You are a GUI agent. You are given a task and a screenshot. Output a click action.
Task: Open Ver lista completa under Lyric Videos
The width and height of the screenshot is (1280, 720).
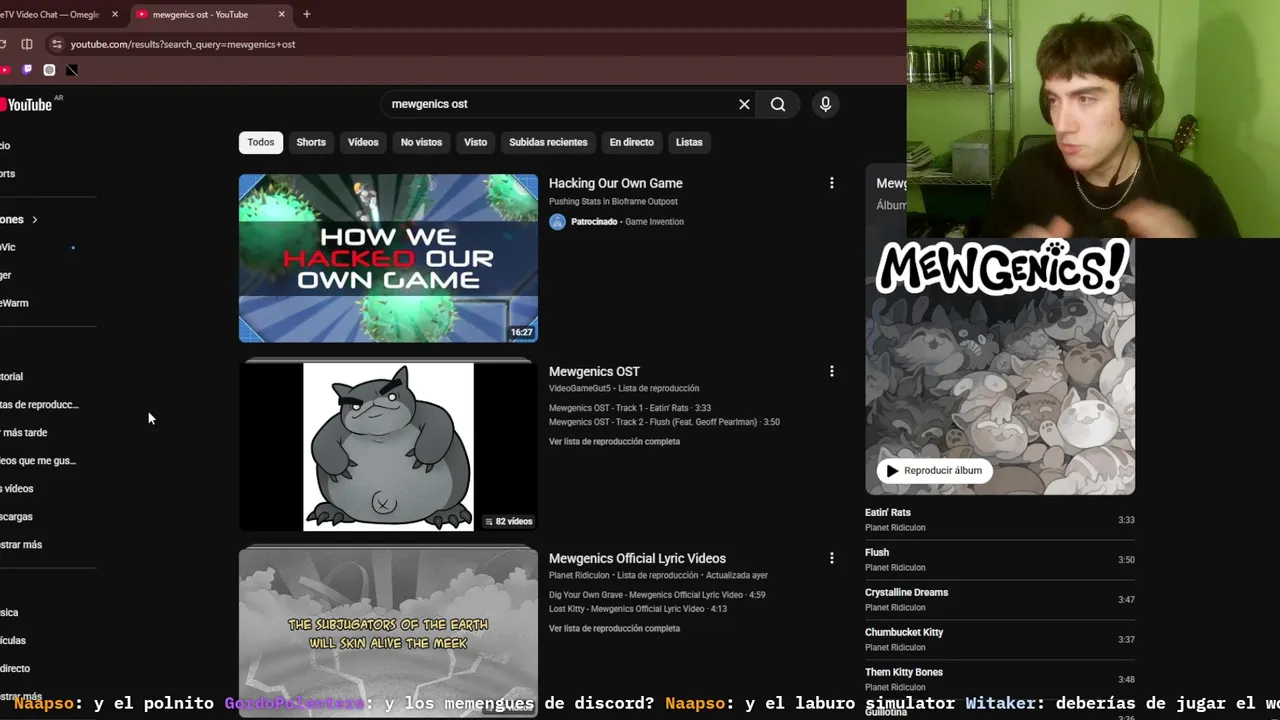614,628
